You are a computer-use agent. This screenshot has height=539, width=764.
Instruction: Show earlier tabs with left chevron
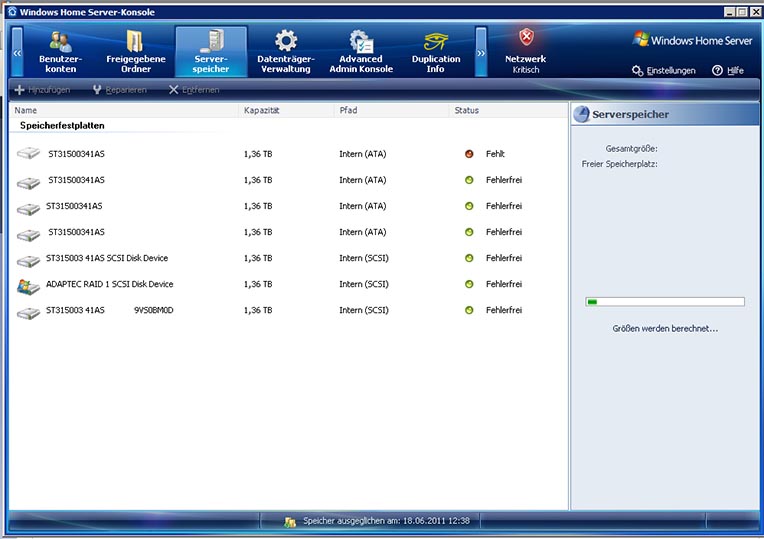17,52
